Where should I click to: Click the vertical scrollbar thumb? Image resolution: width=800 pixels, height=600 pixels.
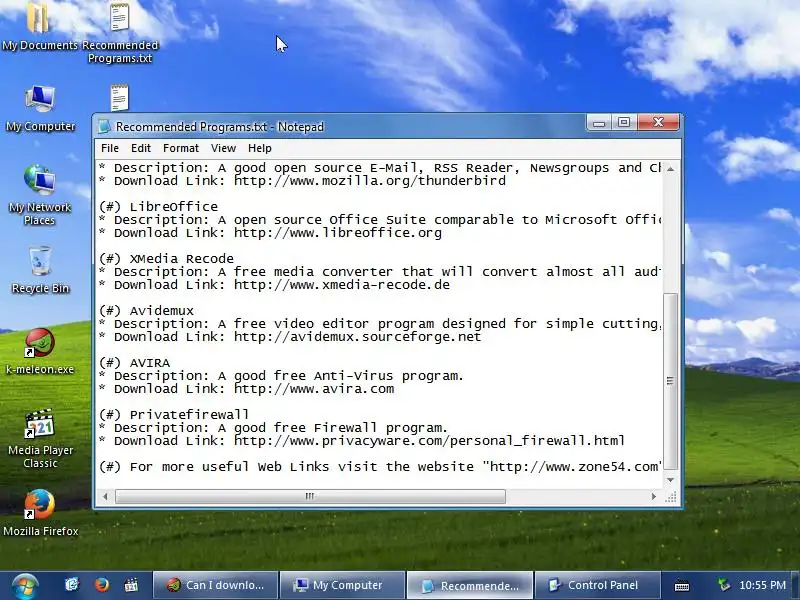coord(670,381)
